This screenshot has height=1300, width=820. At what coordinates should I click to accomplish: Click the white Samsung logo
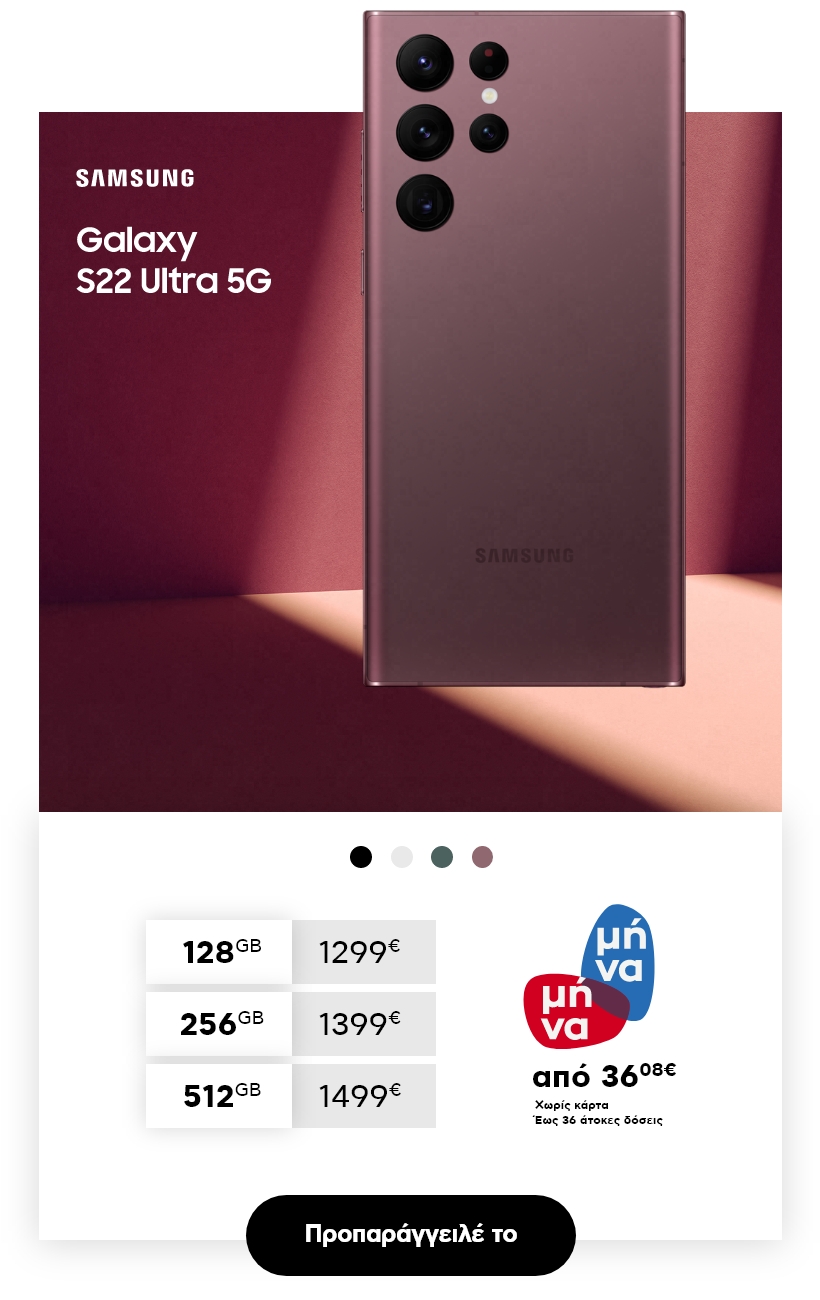coord(135,178)
